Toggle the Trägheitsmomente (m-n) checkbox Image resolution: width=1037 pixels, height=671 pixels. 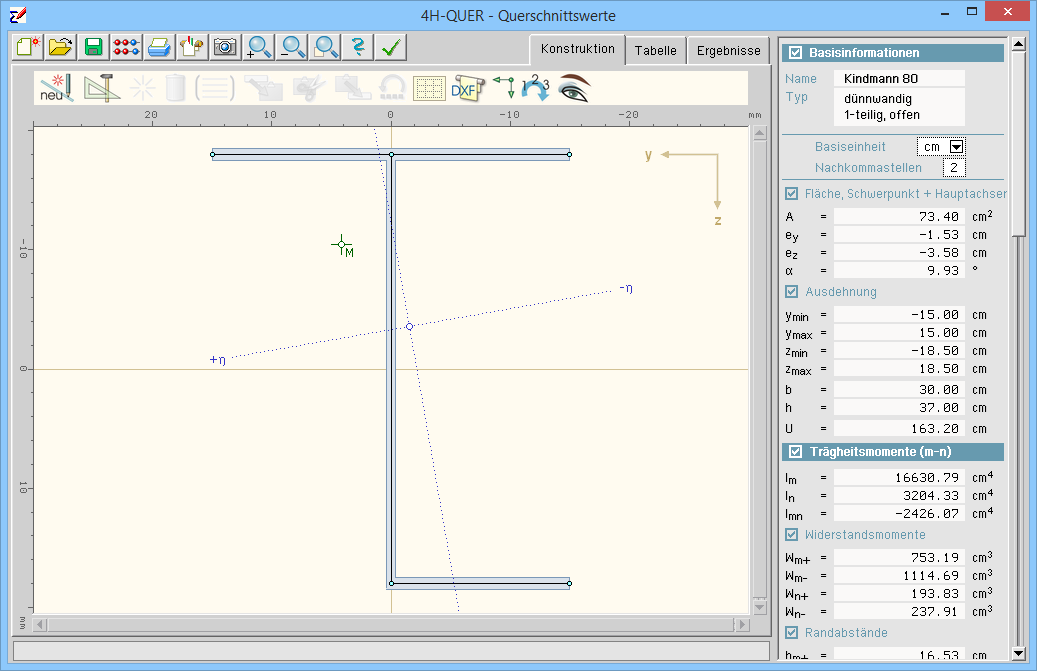point(796,452)
